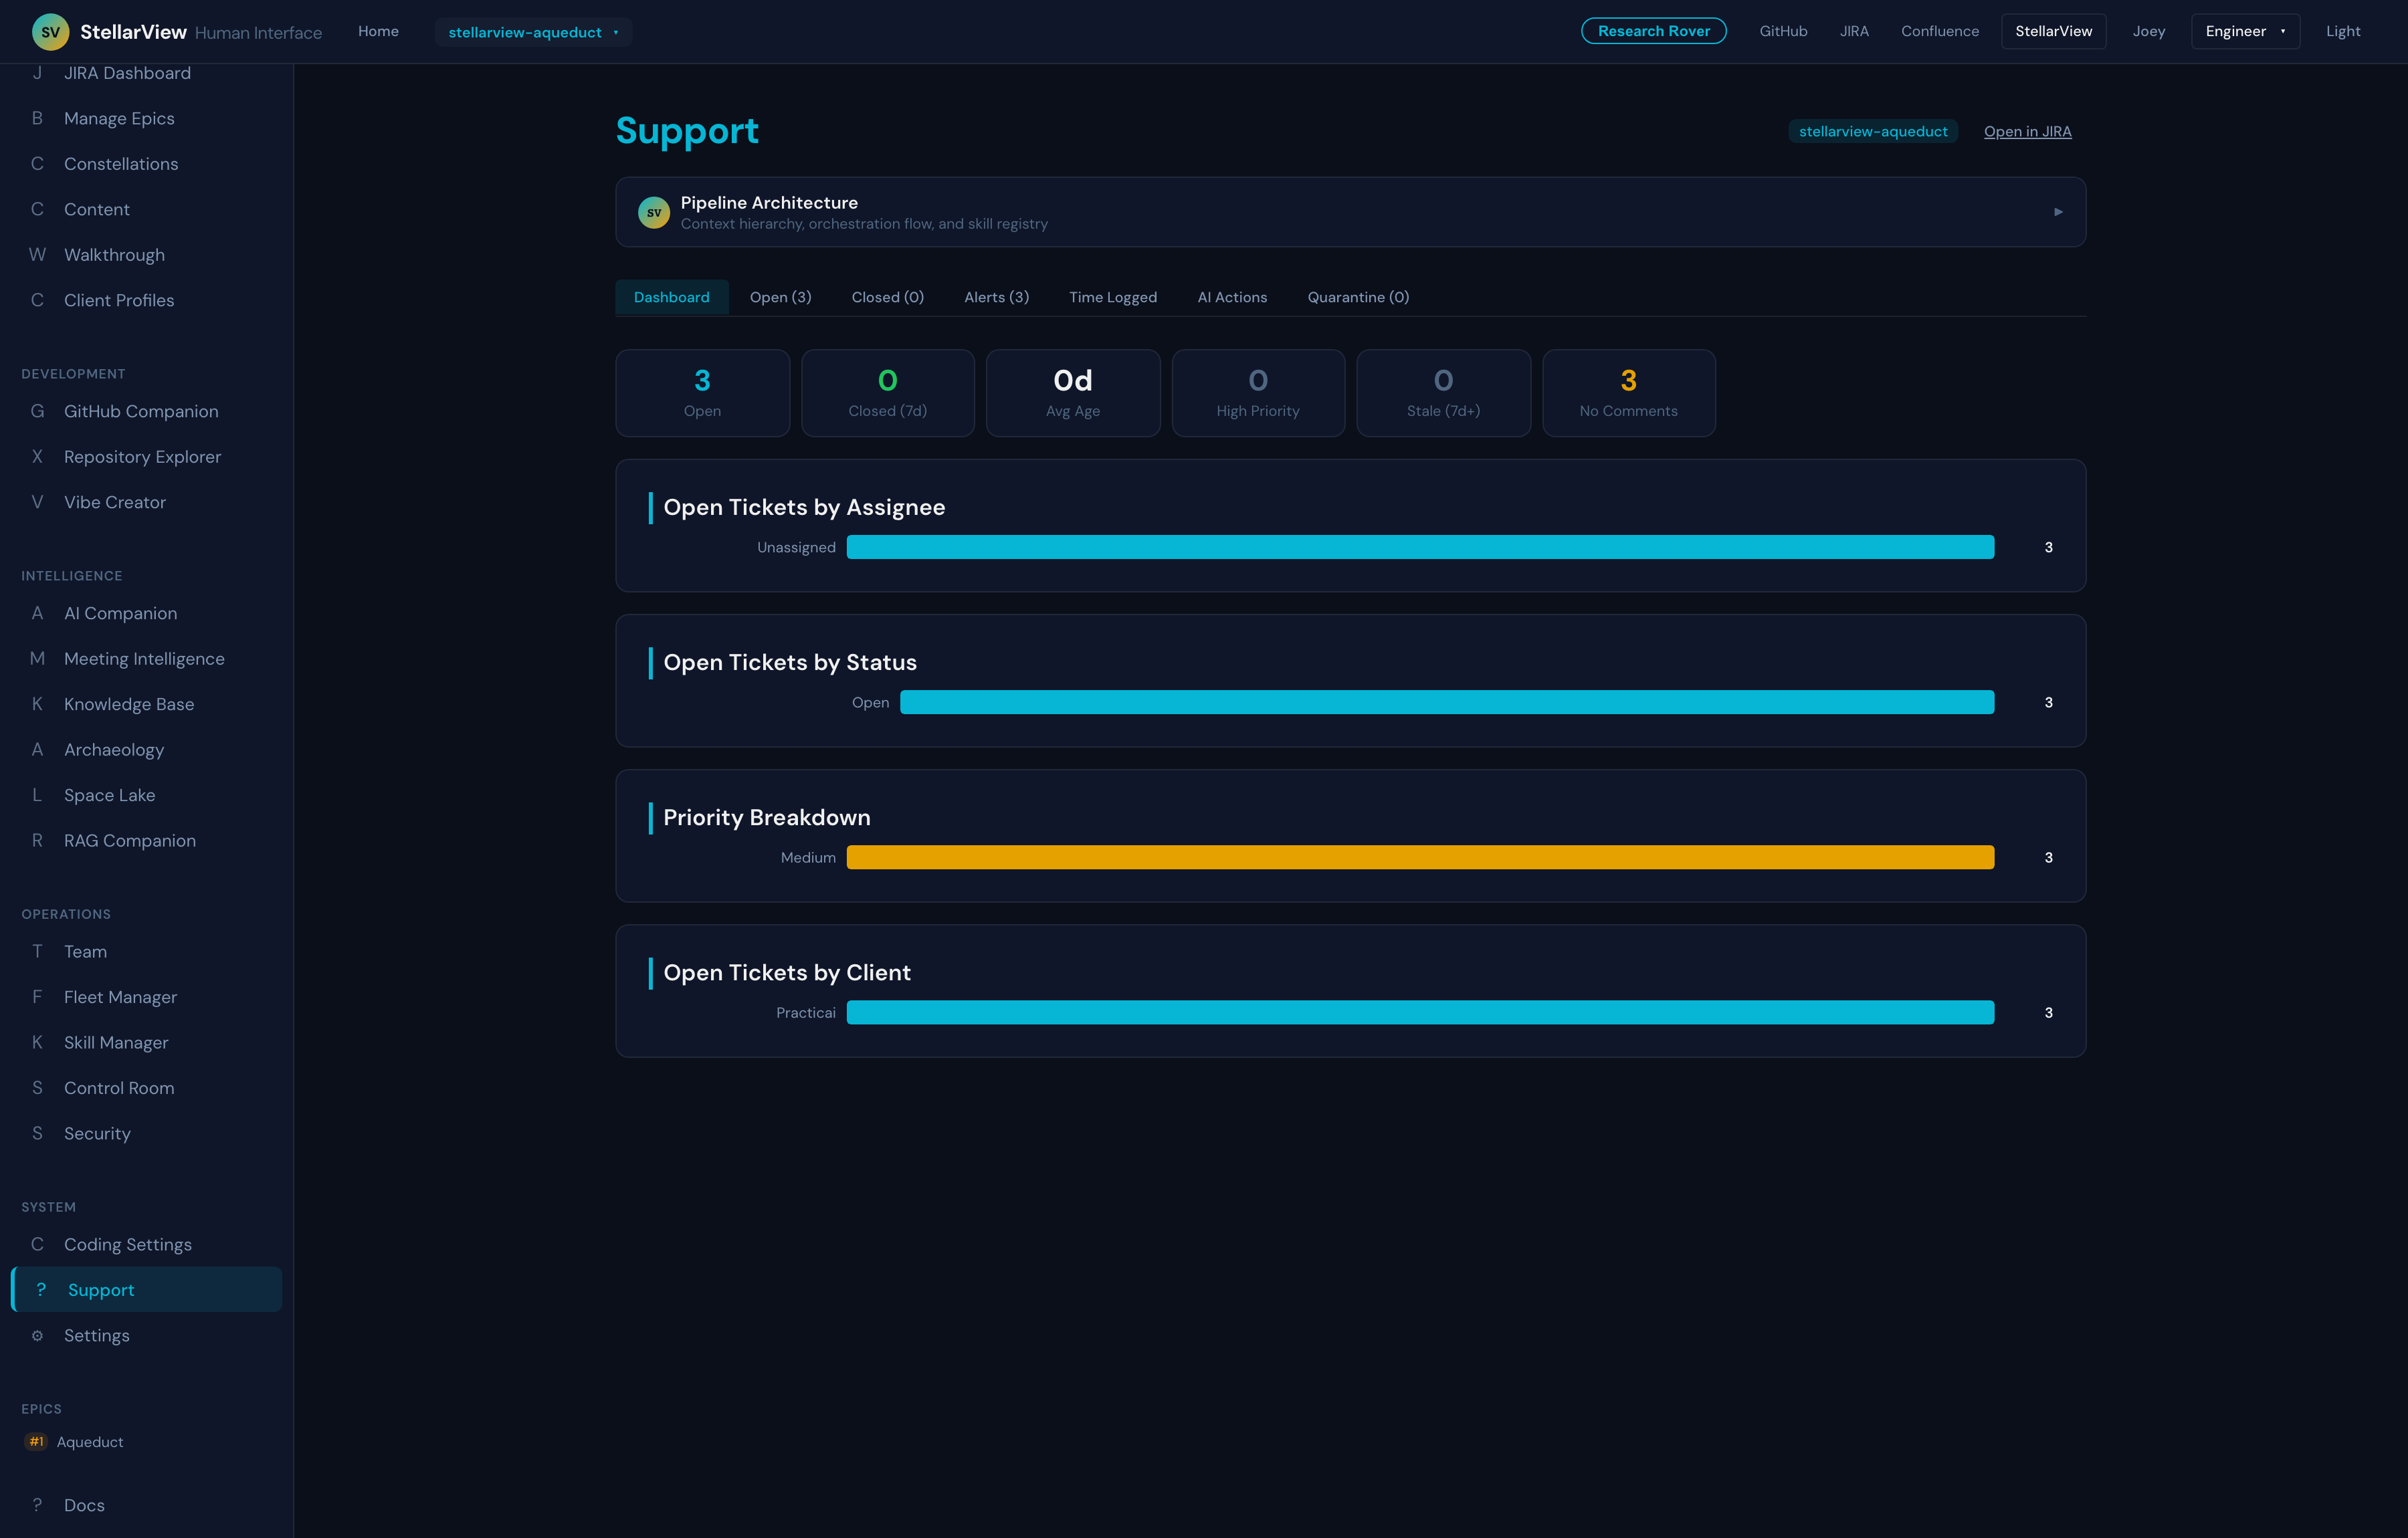Open the Engineer role dropdown
2408x1538 pixels.
[x=2245, y=31]
